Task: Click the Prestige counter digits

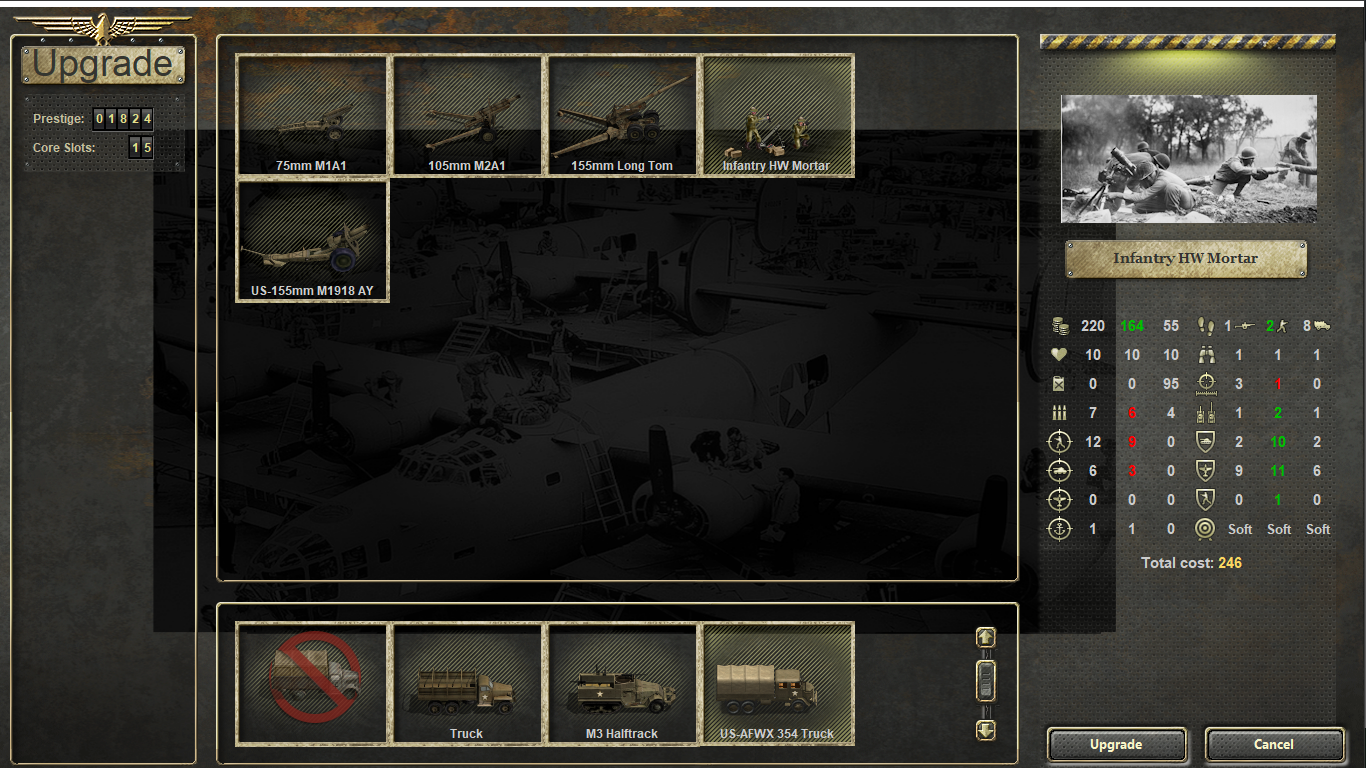Action: pyautogui.click(x=123, y=119)
